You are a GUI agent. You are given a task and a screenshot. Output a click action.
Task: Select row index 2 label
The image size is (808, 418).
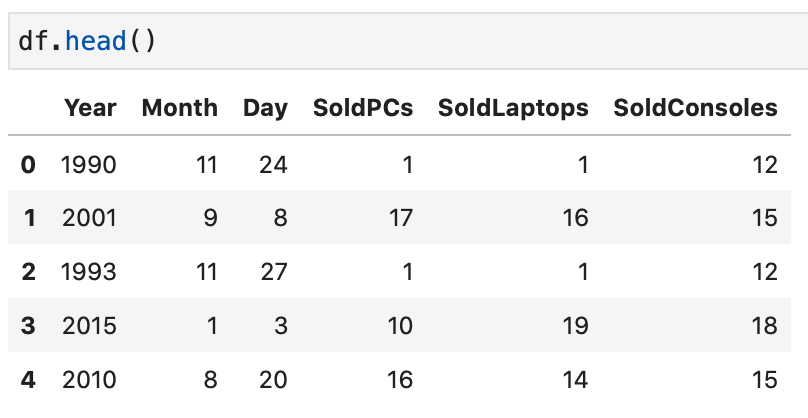[28, 272]
